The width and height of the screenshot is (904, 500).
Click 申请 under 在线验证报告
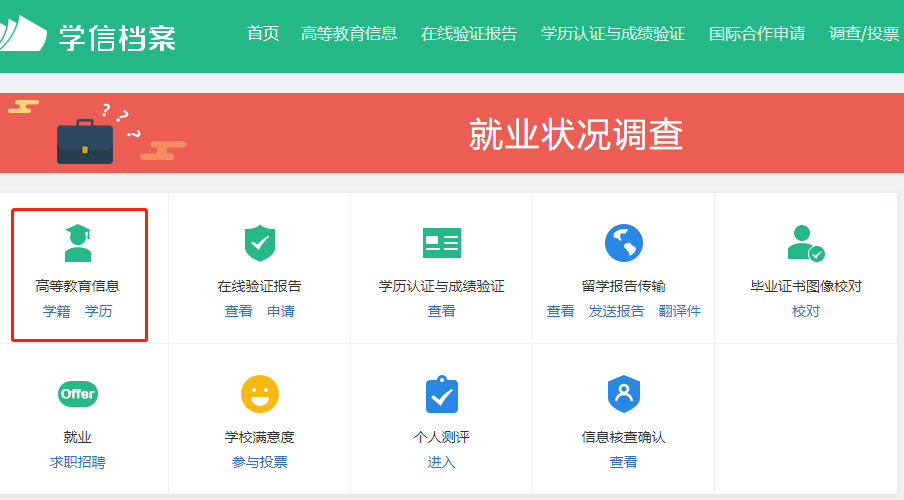pyautogui.click(x=281, y=311)
